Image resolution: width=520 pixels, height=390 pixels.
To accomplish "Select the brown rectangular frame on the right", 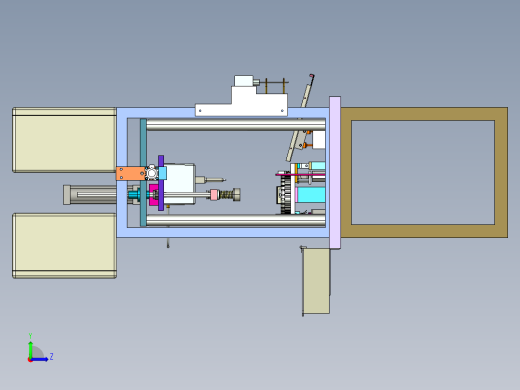I will (424, 114).
